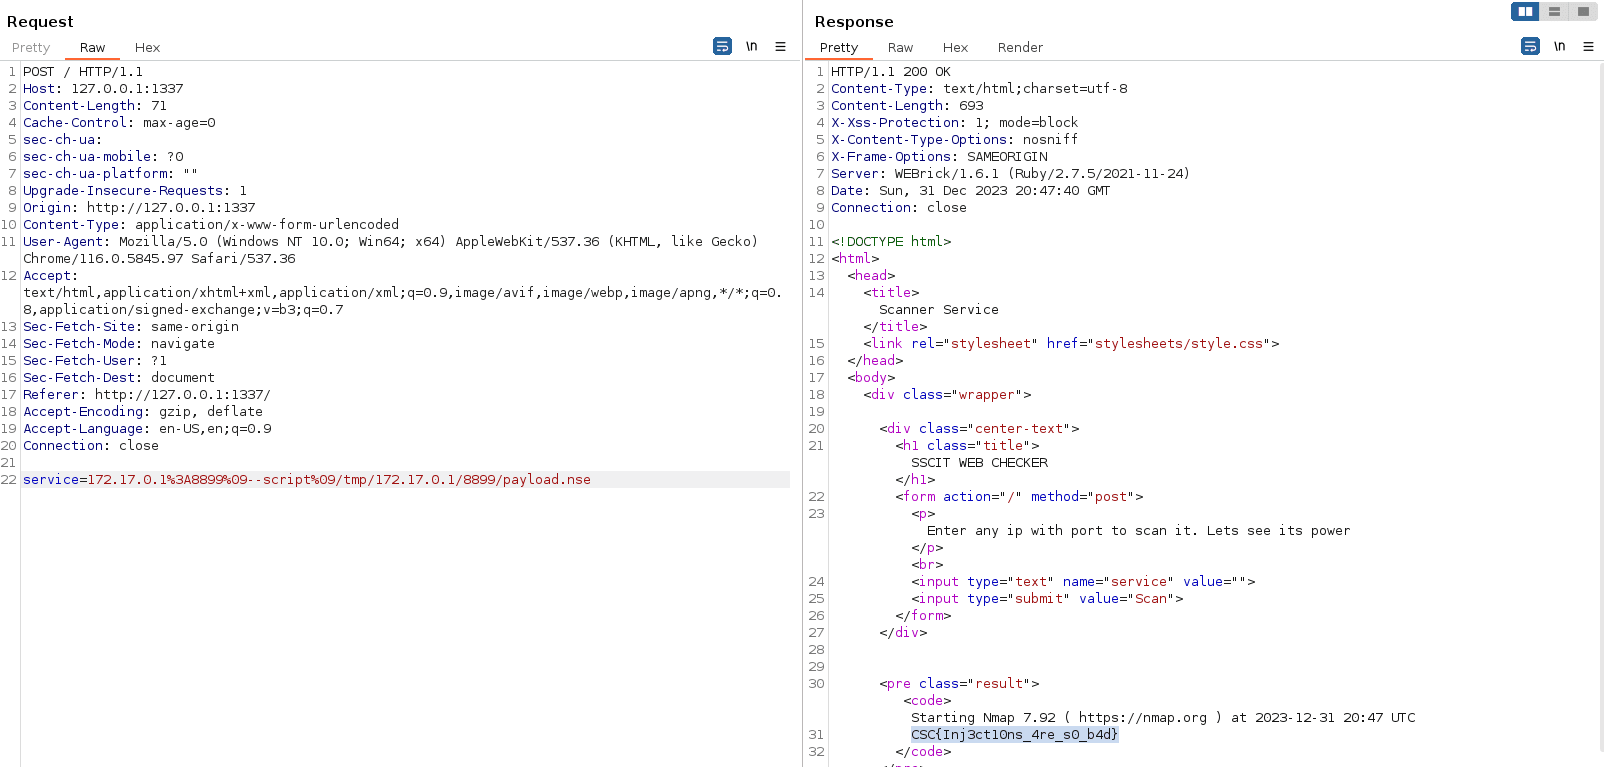1604x767 pixels.
Task: Click the request Connection: close header
Action: [x=91, y=446]
